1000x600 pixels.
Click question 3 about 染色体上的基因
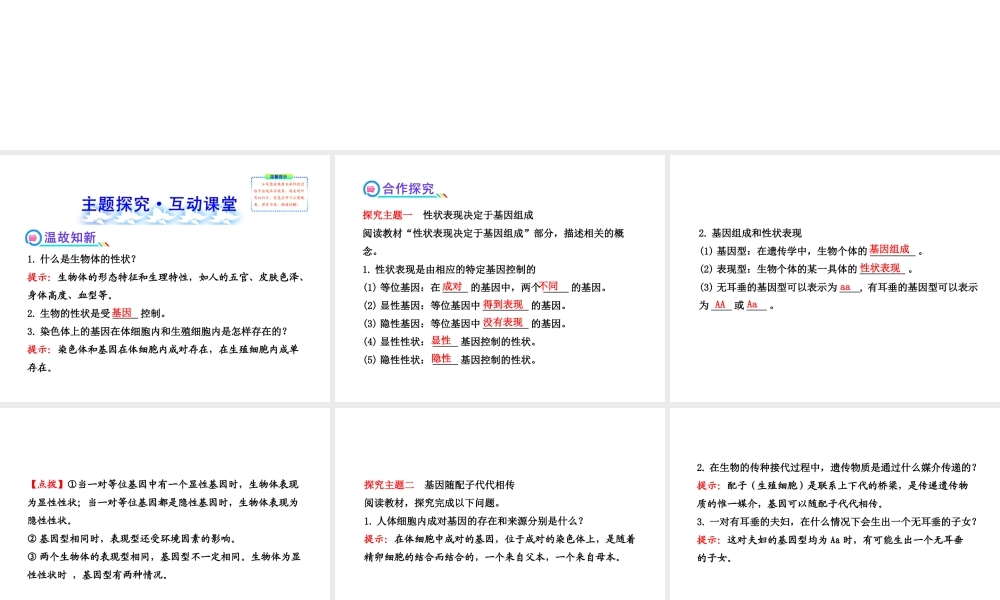pyautogui.click(x=157, y=331)
